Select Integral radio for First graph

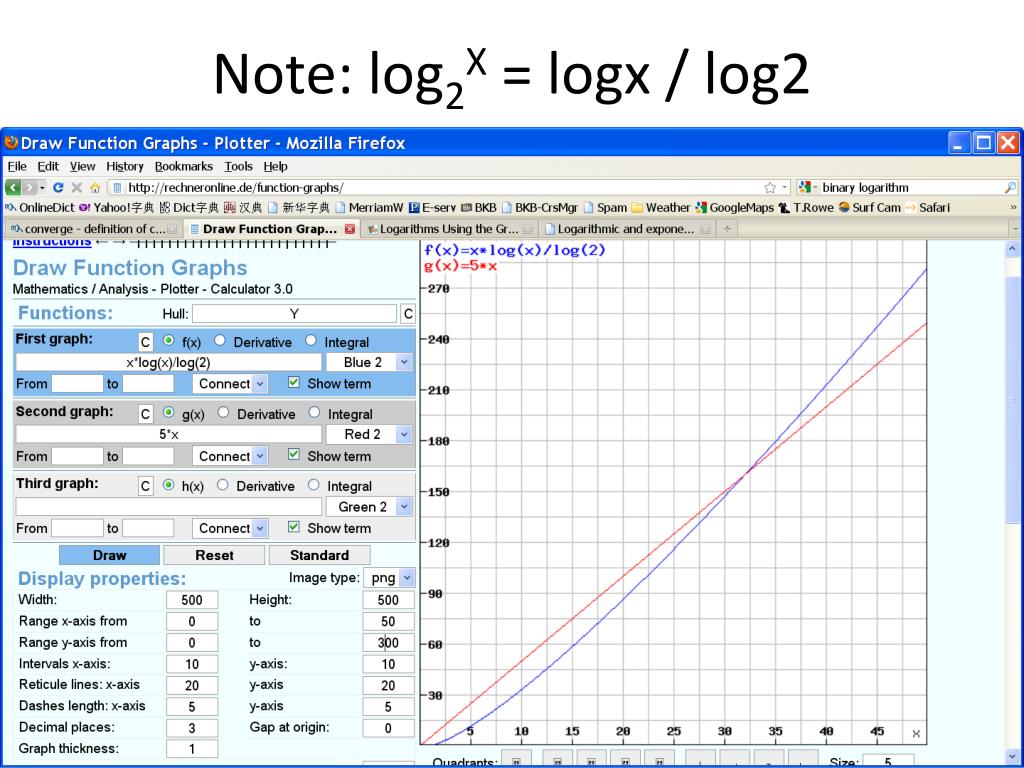(311, 340)
